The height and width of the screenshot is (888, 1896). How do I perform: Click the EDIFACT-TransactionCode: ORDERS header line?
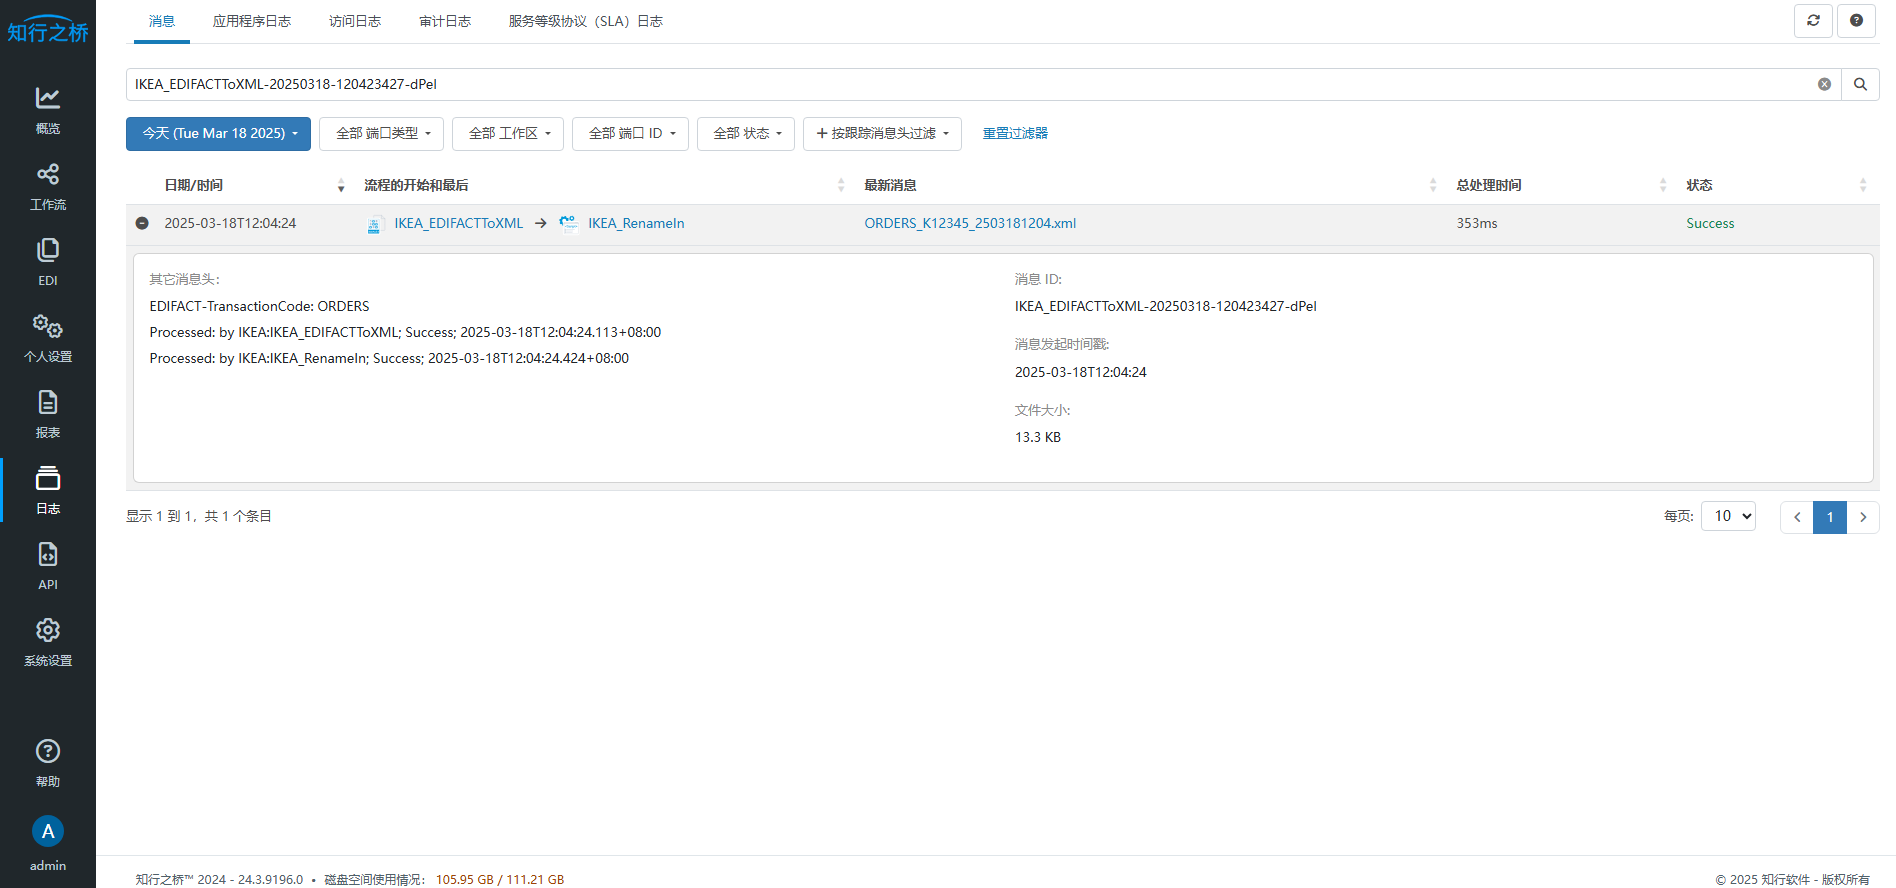(259, 306)
